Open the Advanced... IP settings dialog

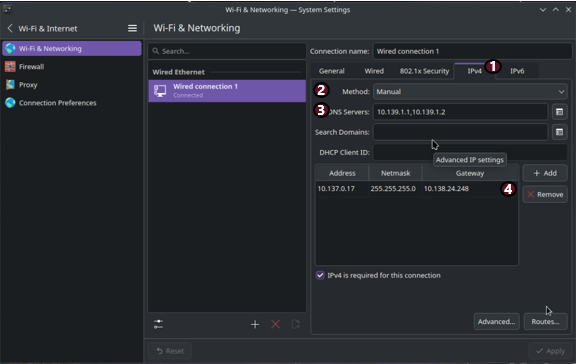coord(496,321)
